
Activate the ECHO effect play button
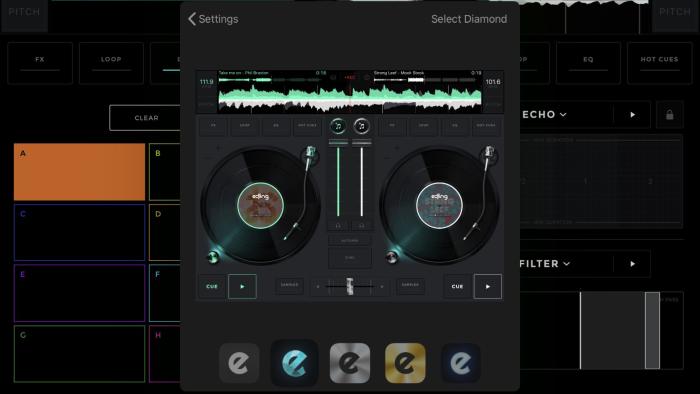click(632, 115)
